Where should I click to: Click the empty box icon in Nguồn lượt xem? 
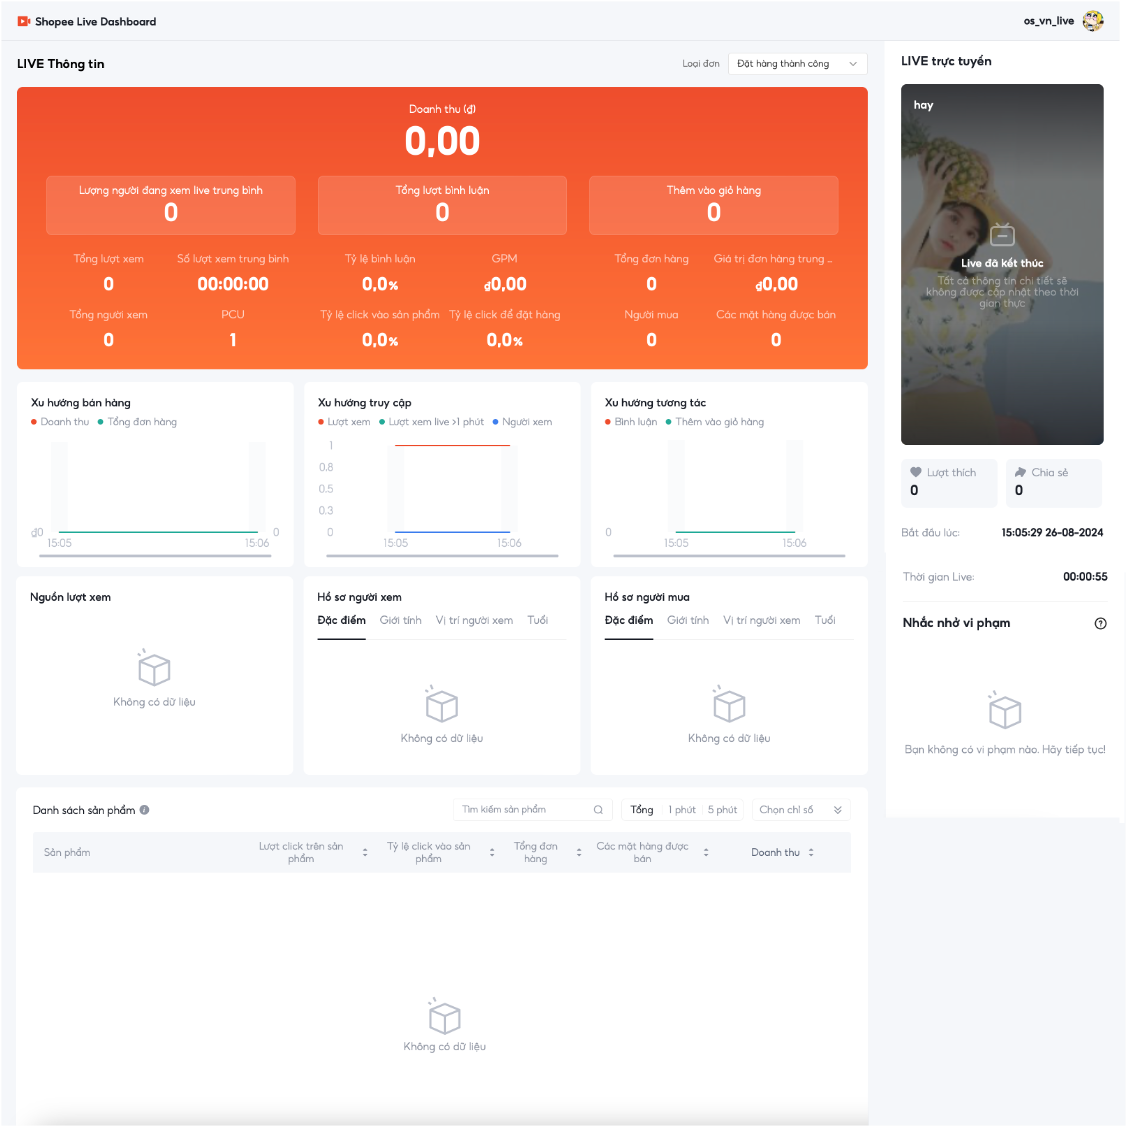154,668
